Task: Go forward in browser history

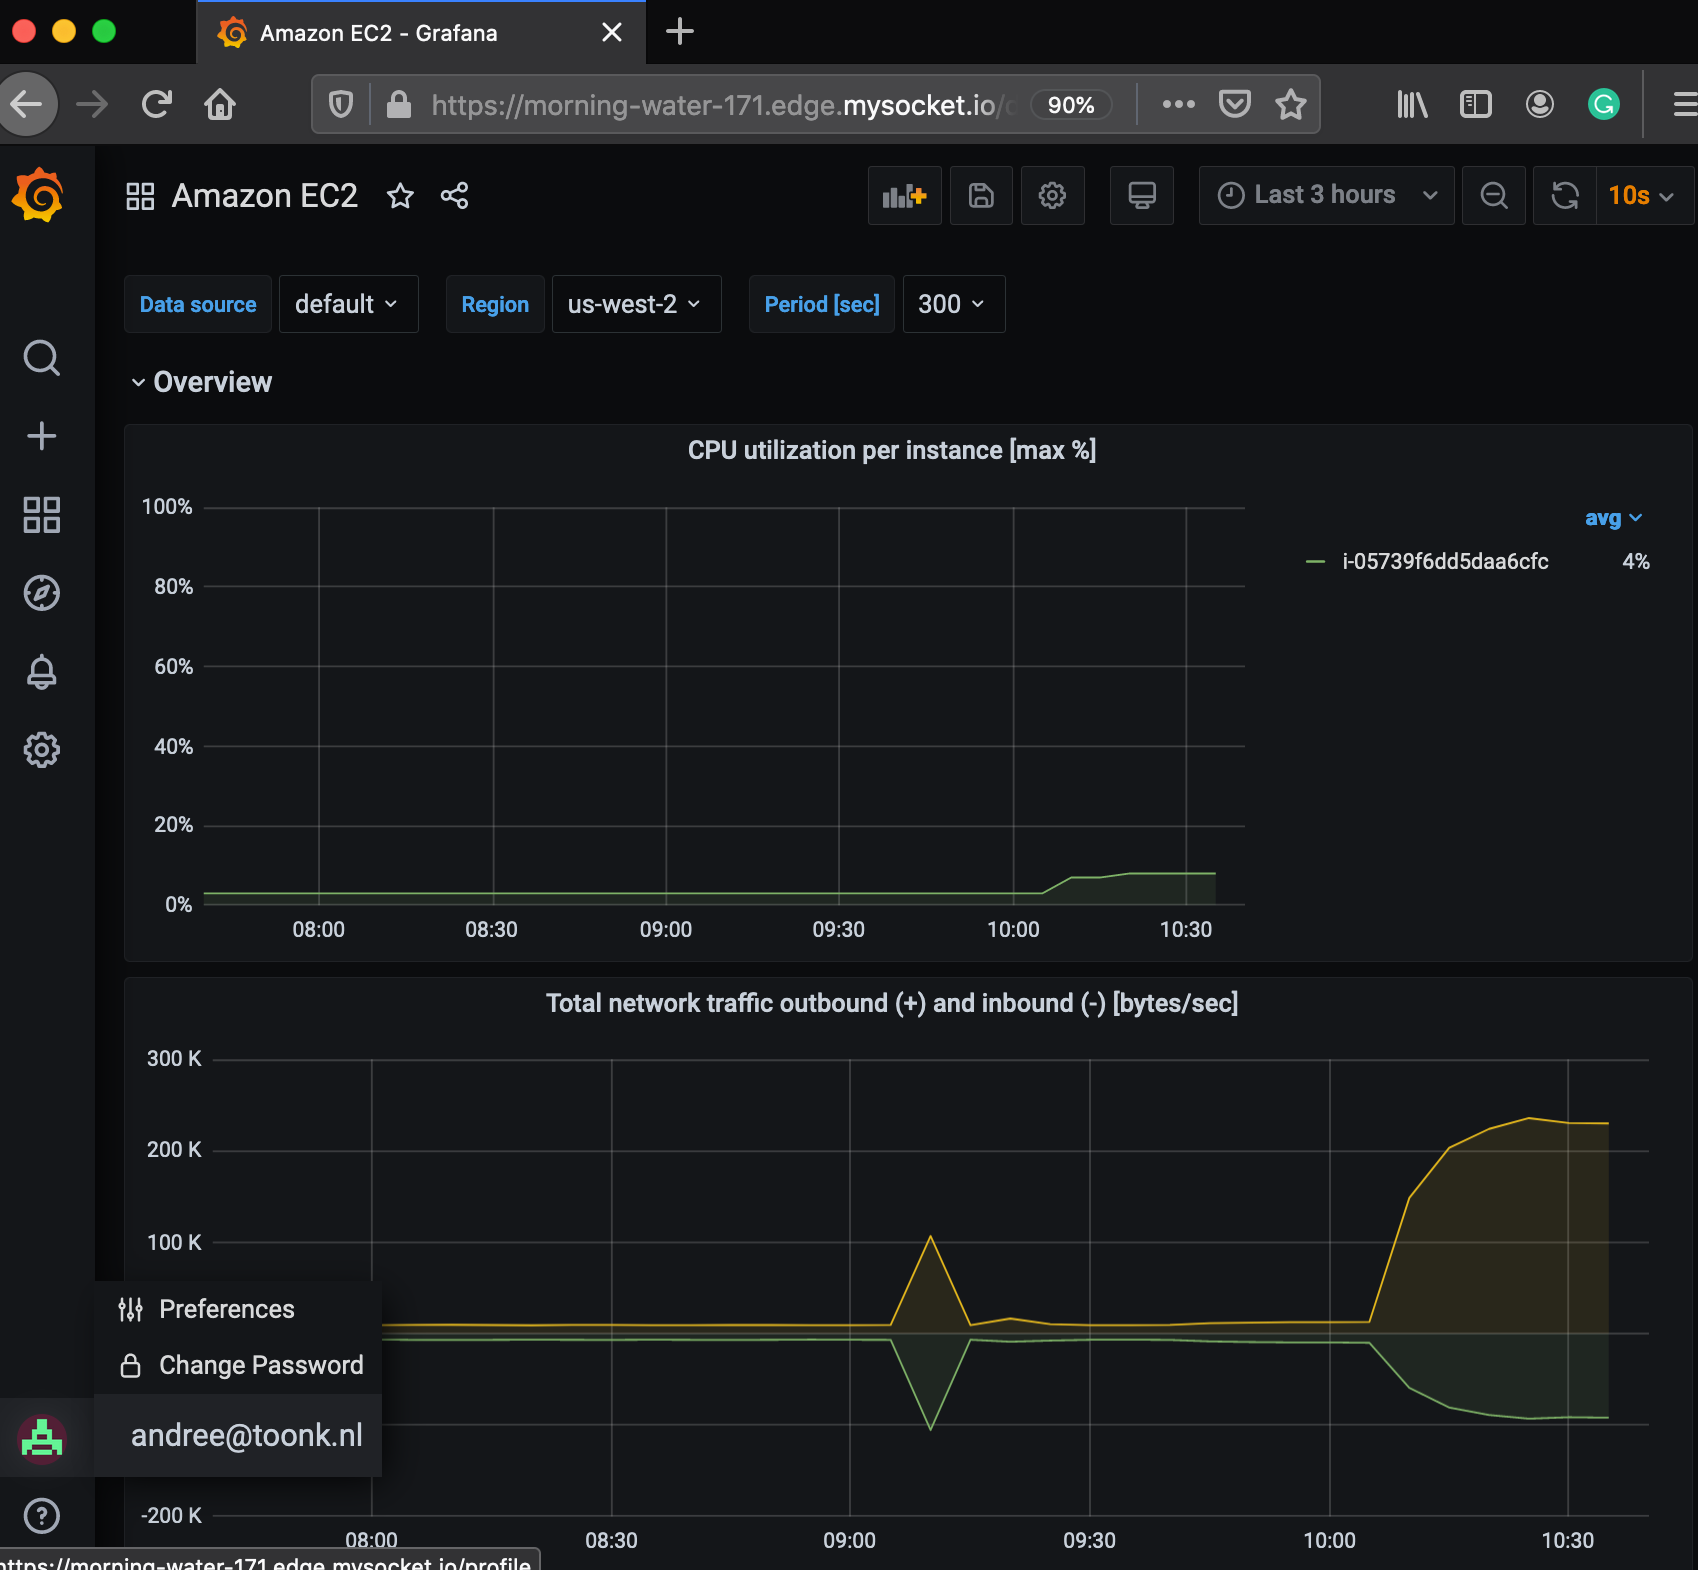Action: click(x=92, y=104)
